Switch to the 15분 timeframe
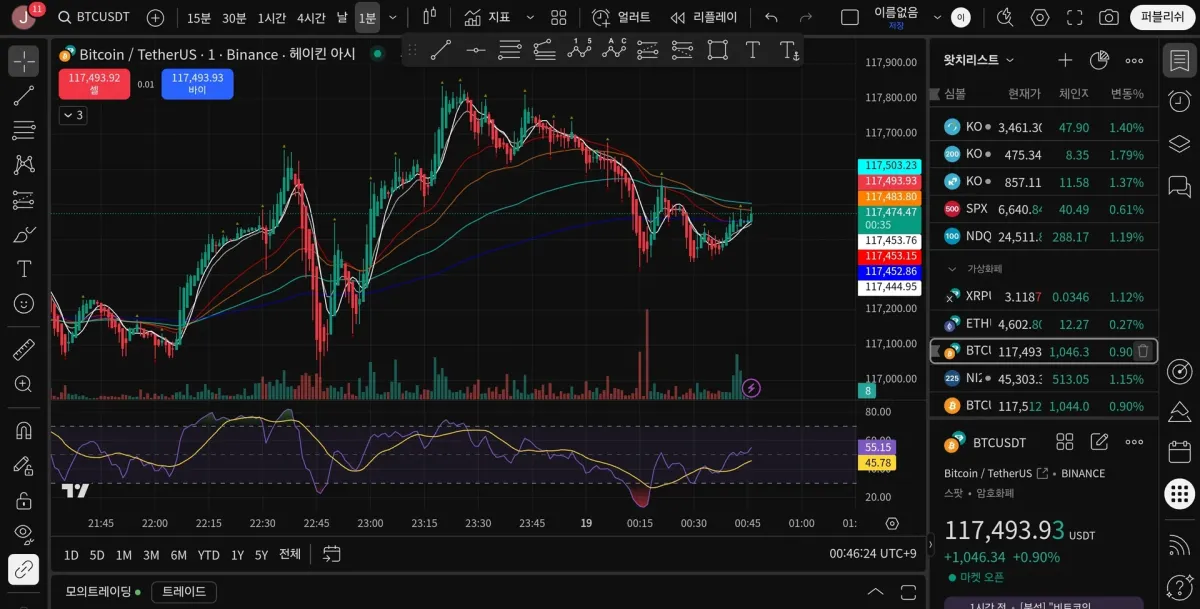 [x=199, y=17]
